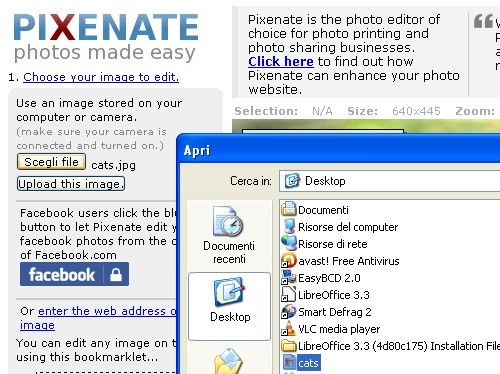The height and width of the screenshot is (374, 500).
Task: Click the Scegli file button
Action: tap(51, 162)
